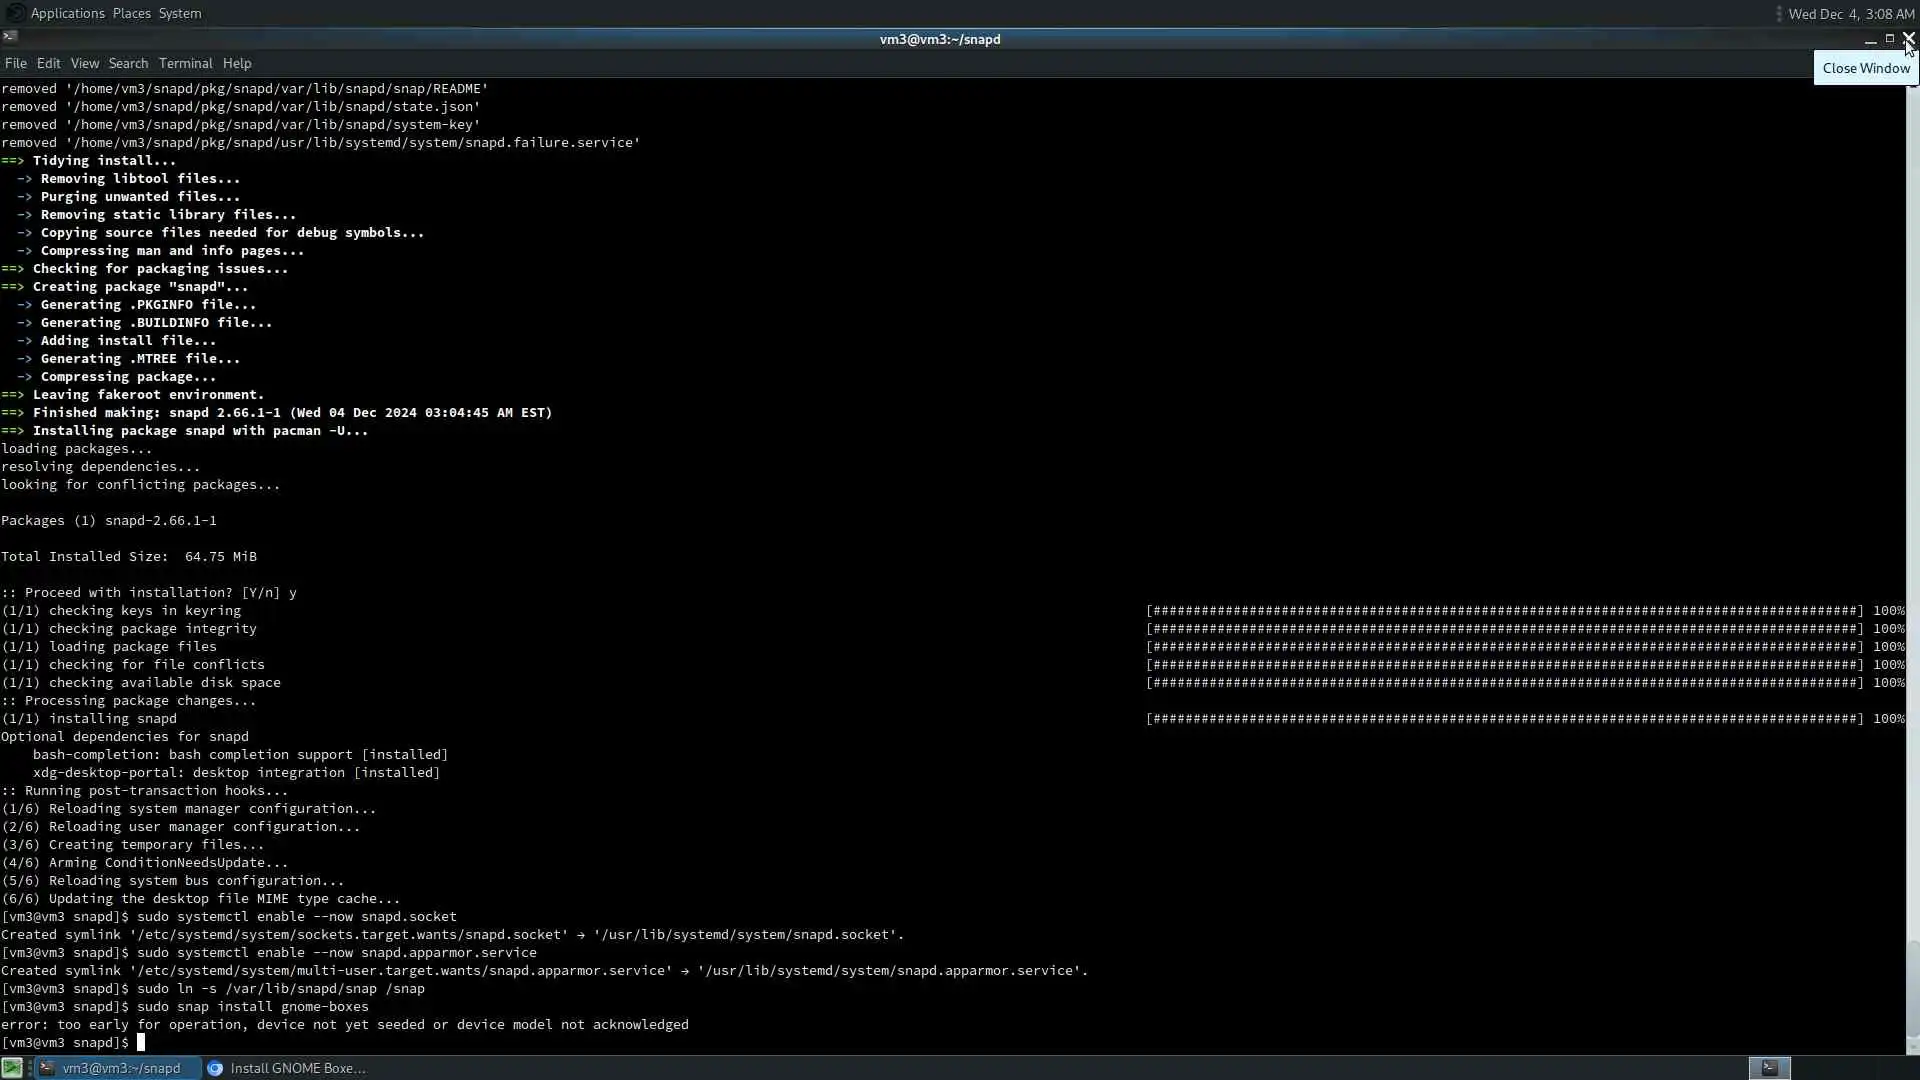Screen dimensions: 1920x1080
Task: Minimize the terminal window
Action: tap(1870, 39)
